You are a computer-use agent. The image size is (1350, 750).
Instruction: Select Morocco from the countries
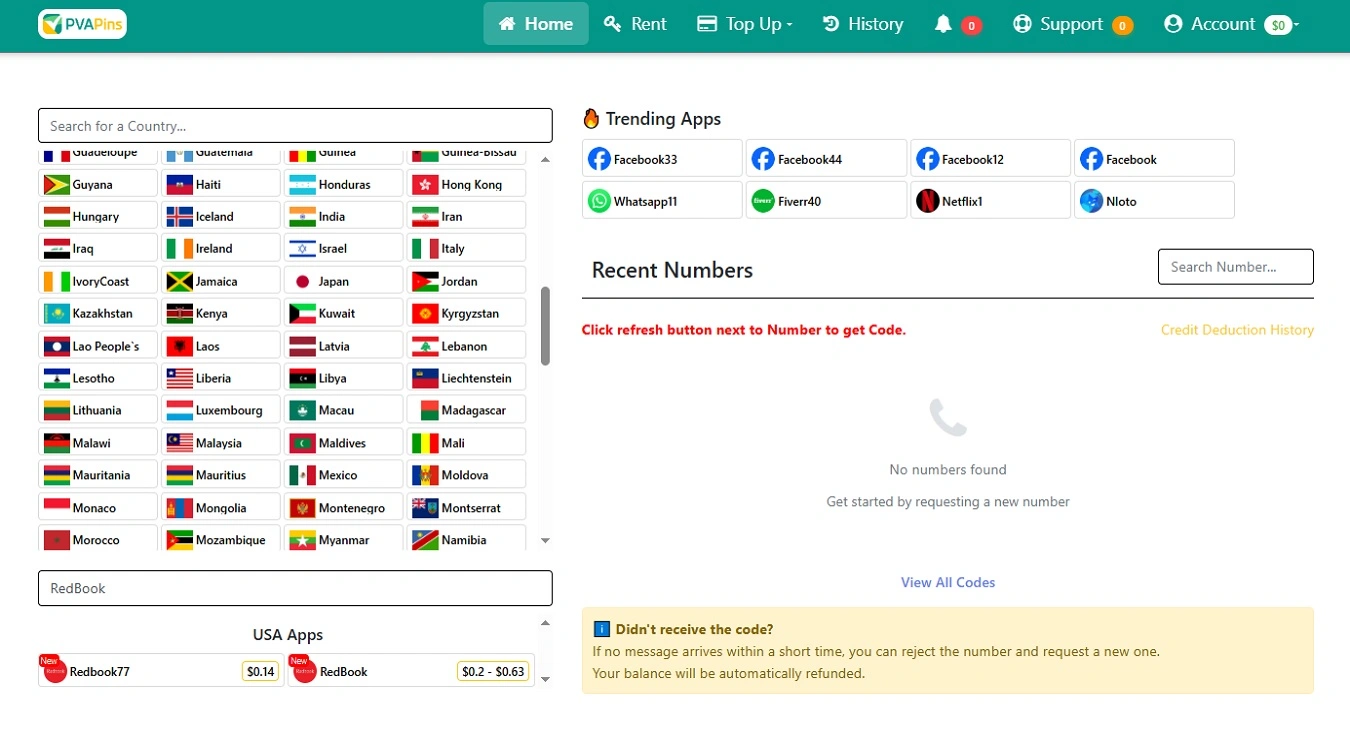pyautogui.click(x=98, y=539)
